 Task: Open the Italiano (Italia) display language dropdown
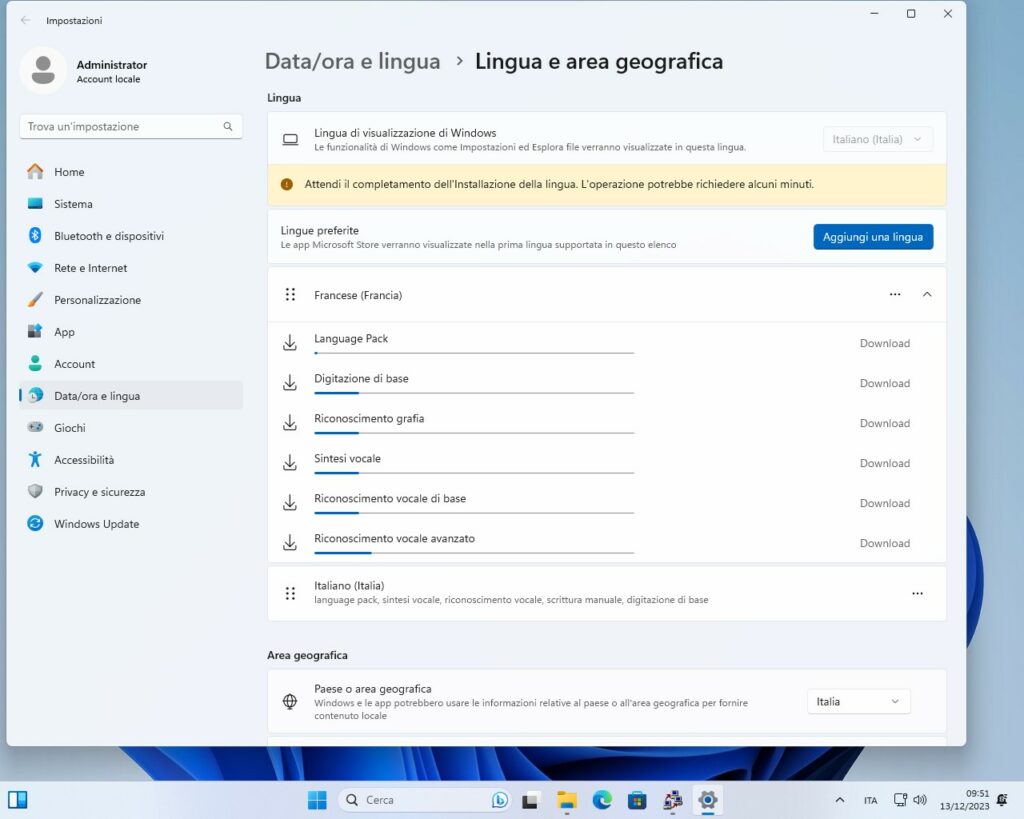point(877,140)
